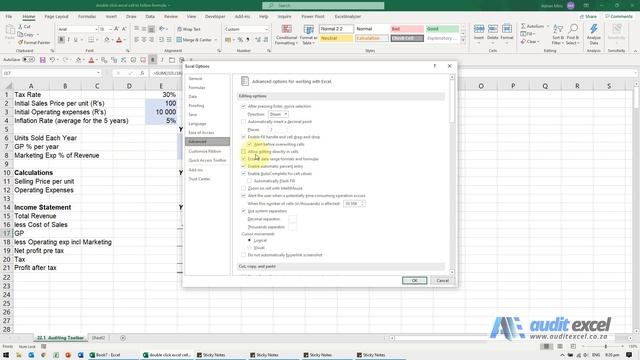Toggle 'Automatically insert a decimal point' checkbox
Image resolution: width=640 pixels, height=360 pixels.
(x=244, y=122)
